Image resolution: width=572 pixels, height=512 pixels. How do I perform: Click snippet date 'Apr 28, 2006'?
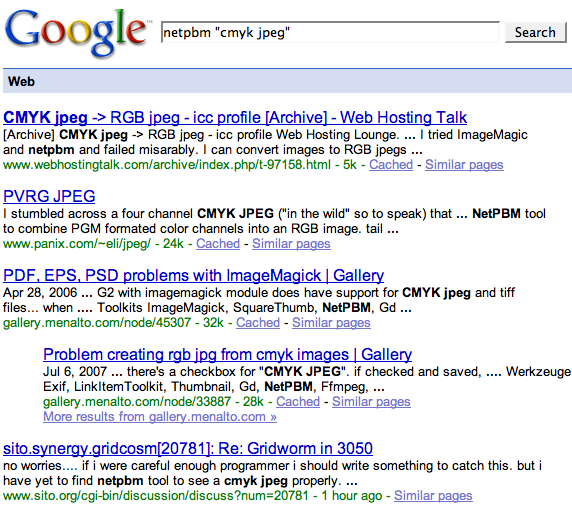coord(40,292)
